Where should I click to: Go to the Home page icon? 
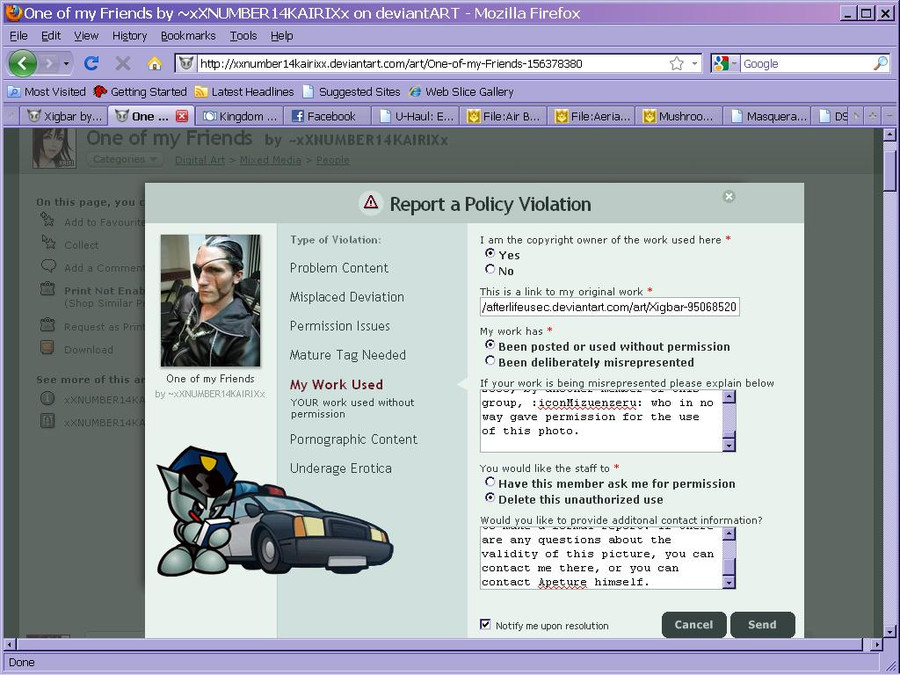tap(154, 63)
